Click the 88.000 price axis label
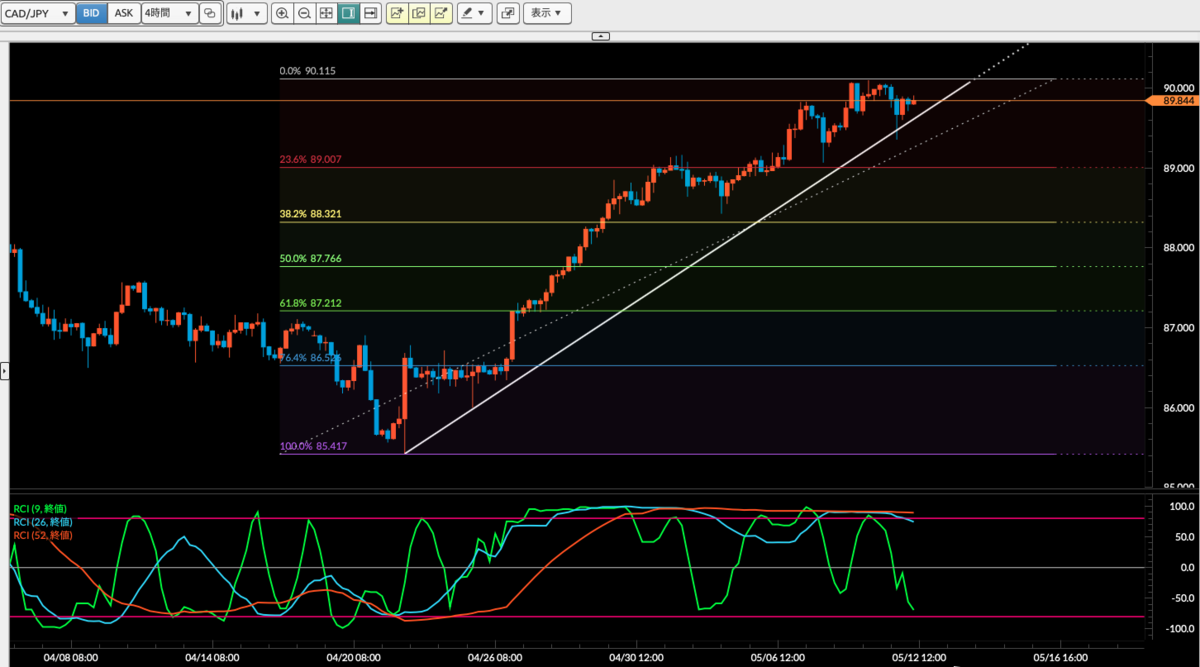Image resolution: width=1200 pixels, height=667 pixels. (1181, 248)
